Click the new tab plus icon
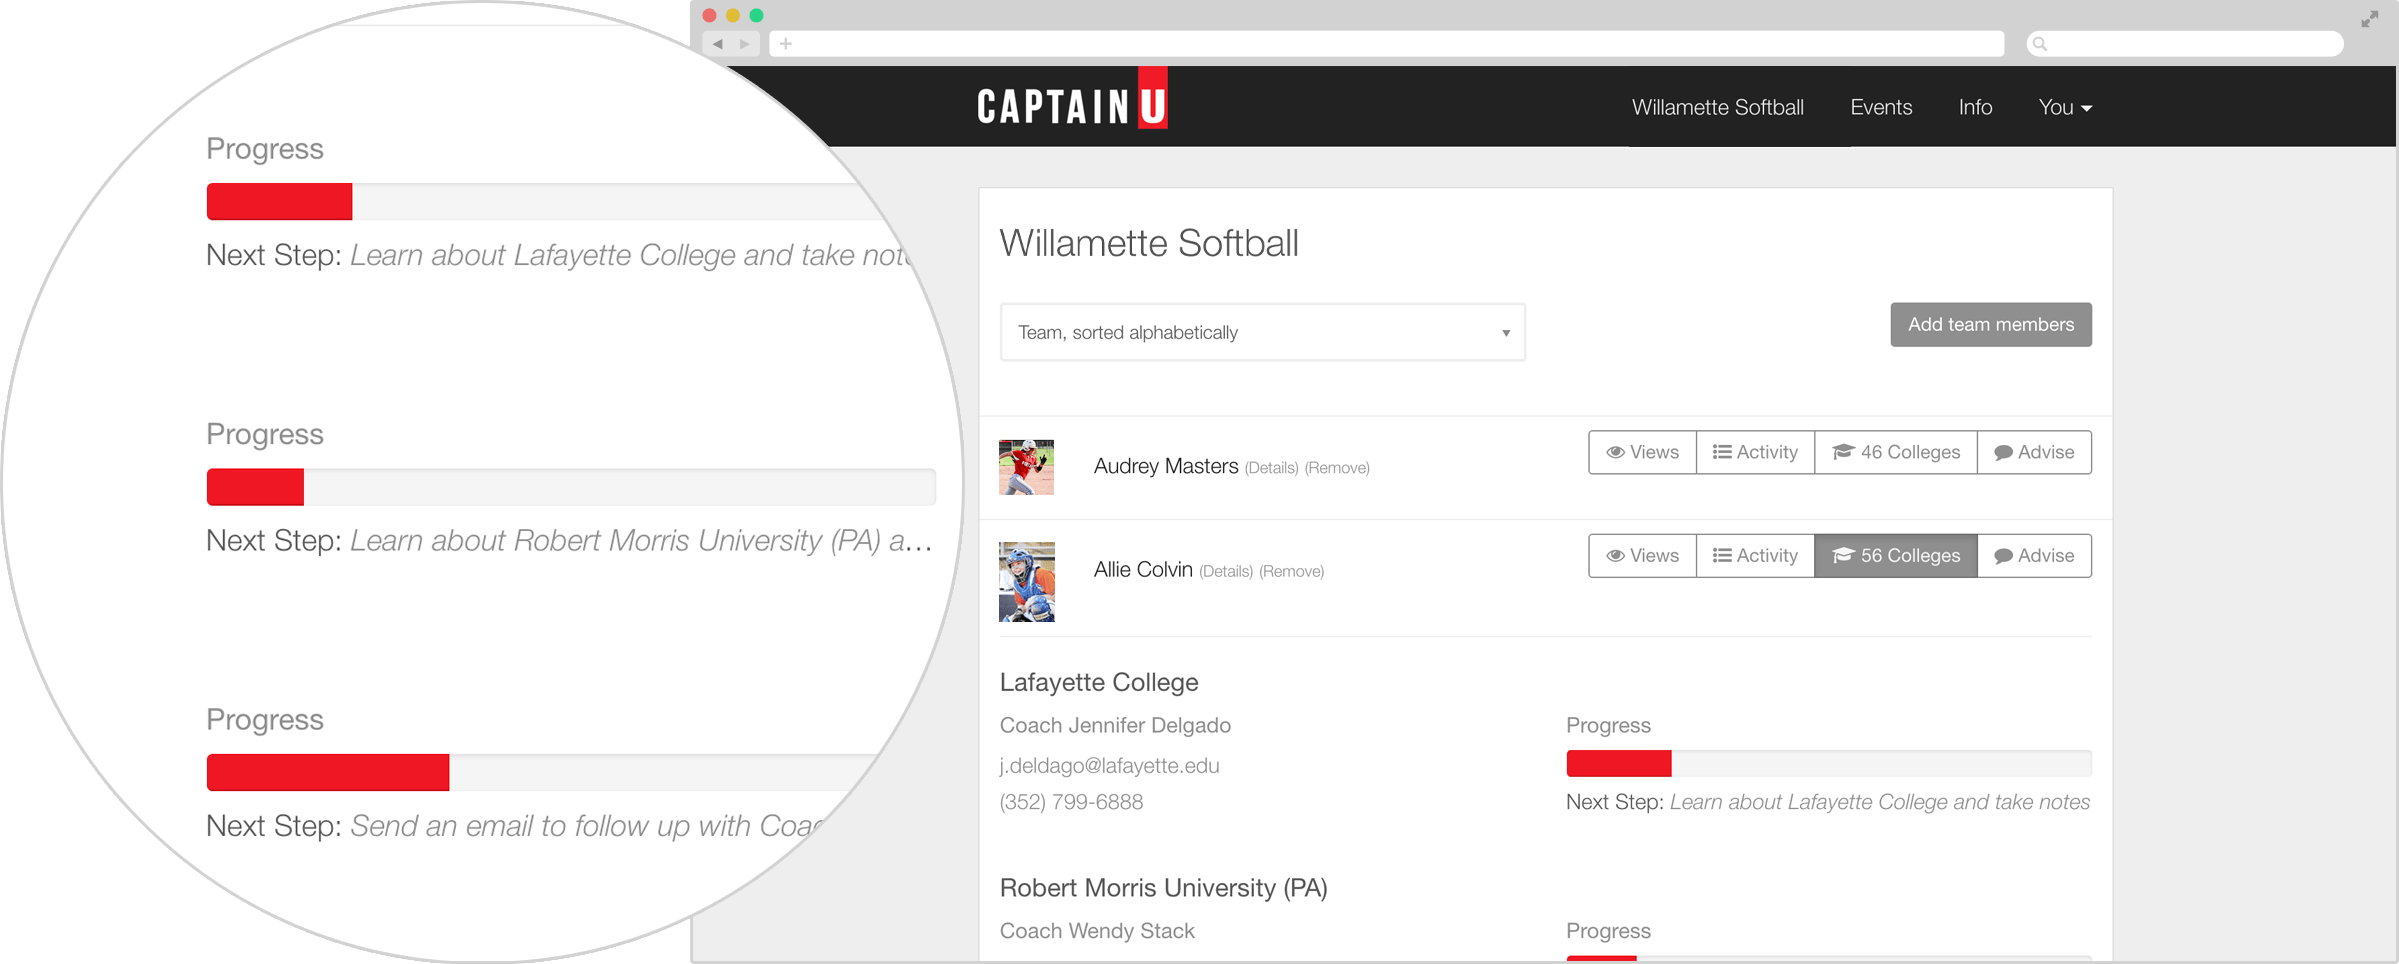2399x964 pixels. [x=786, y=44]
